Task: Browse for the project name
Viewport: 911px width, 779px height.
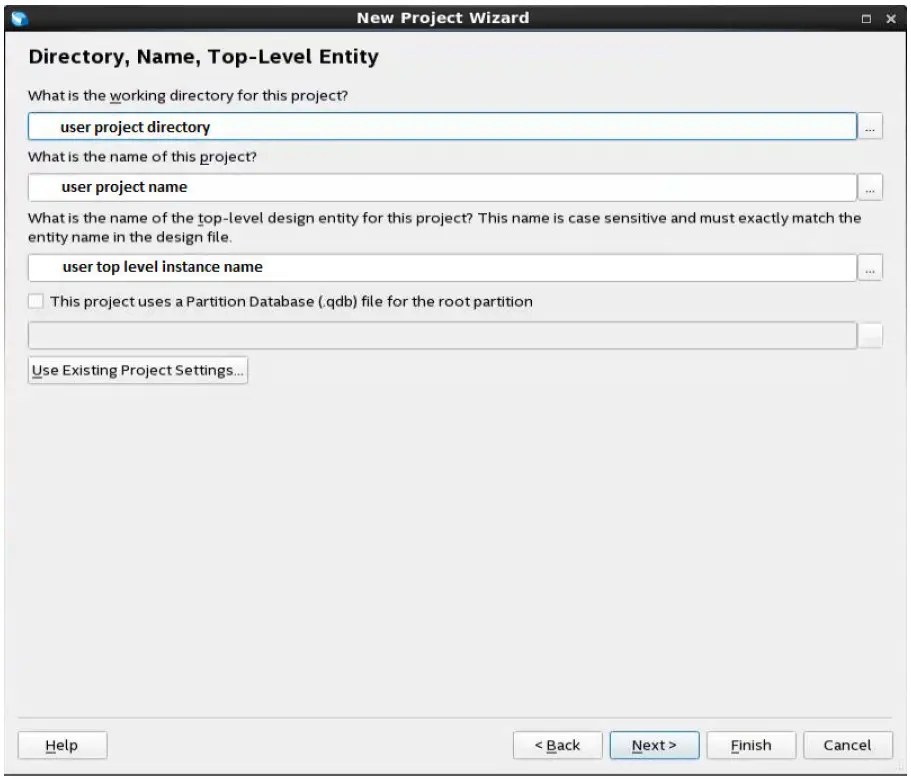Action: [x=870, y=188]
